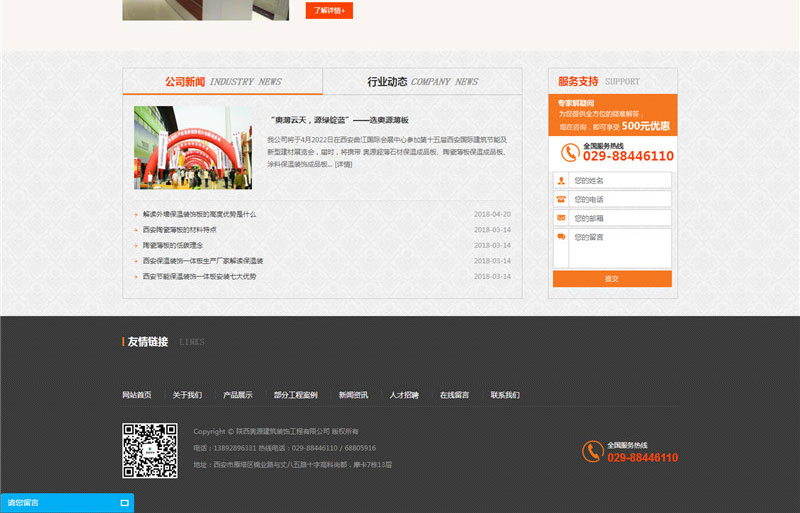Click the telephone icon beside phone field
The image size is (800, 513).
pos(561,199)
